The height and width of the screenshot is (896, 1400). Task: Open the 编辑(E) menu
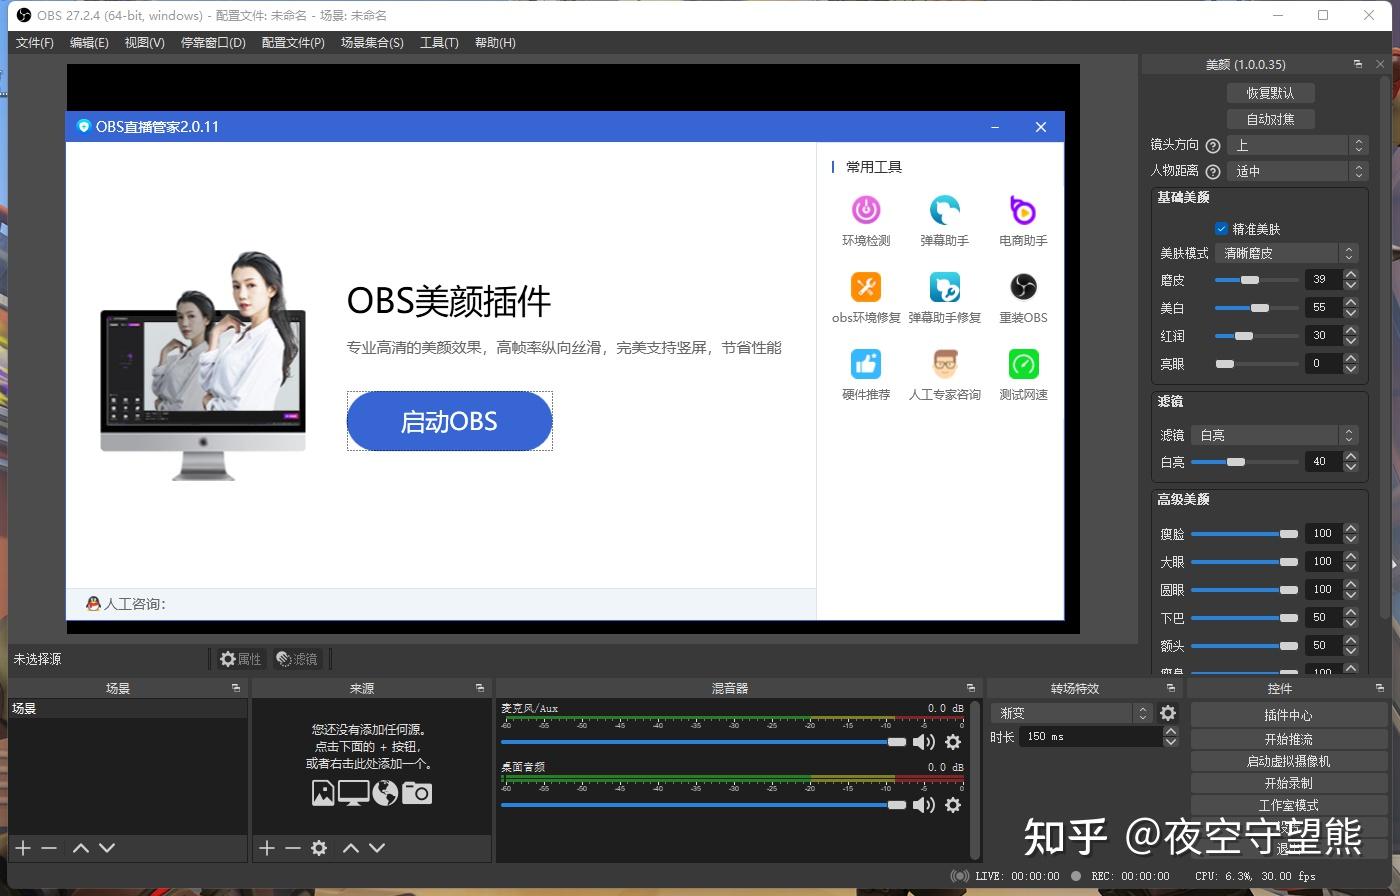(x=89, y=43)
